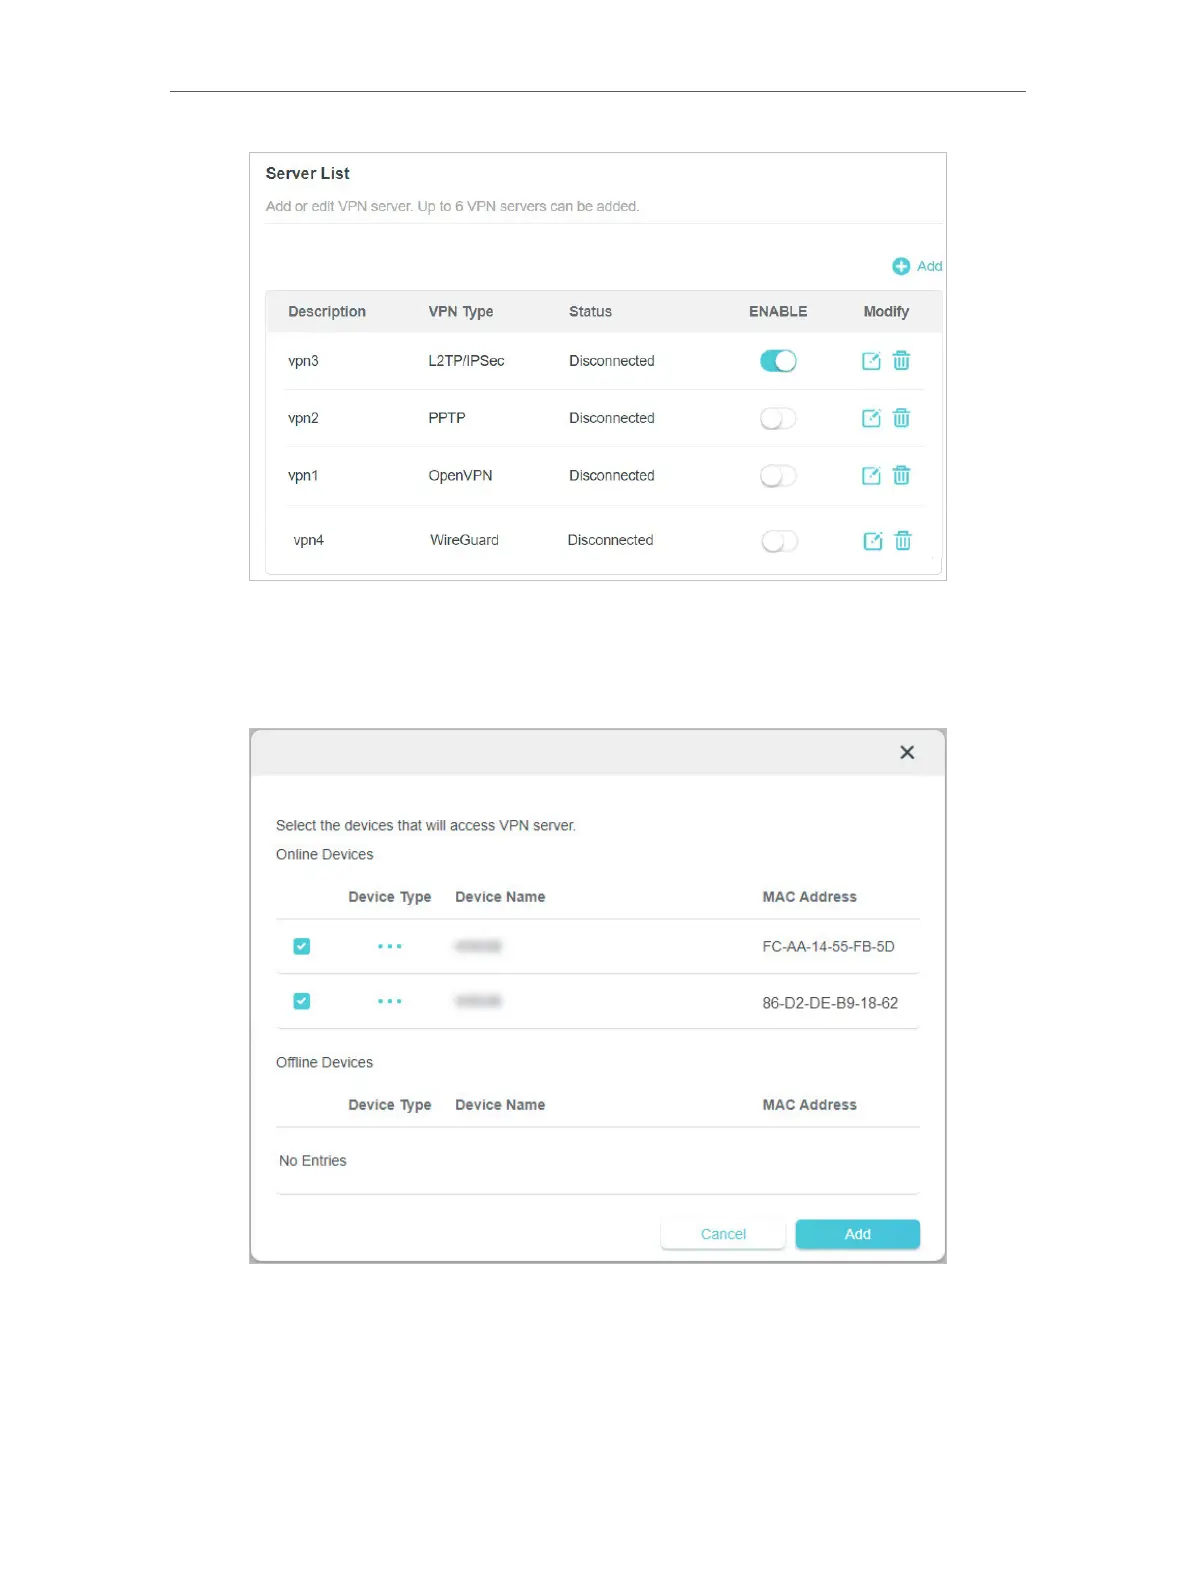Viewport: 1196px width, 1582px height.
Task: Click the PPTP VPN type cell
Action: pos(447,418)
